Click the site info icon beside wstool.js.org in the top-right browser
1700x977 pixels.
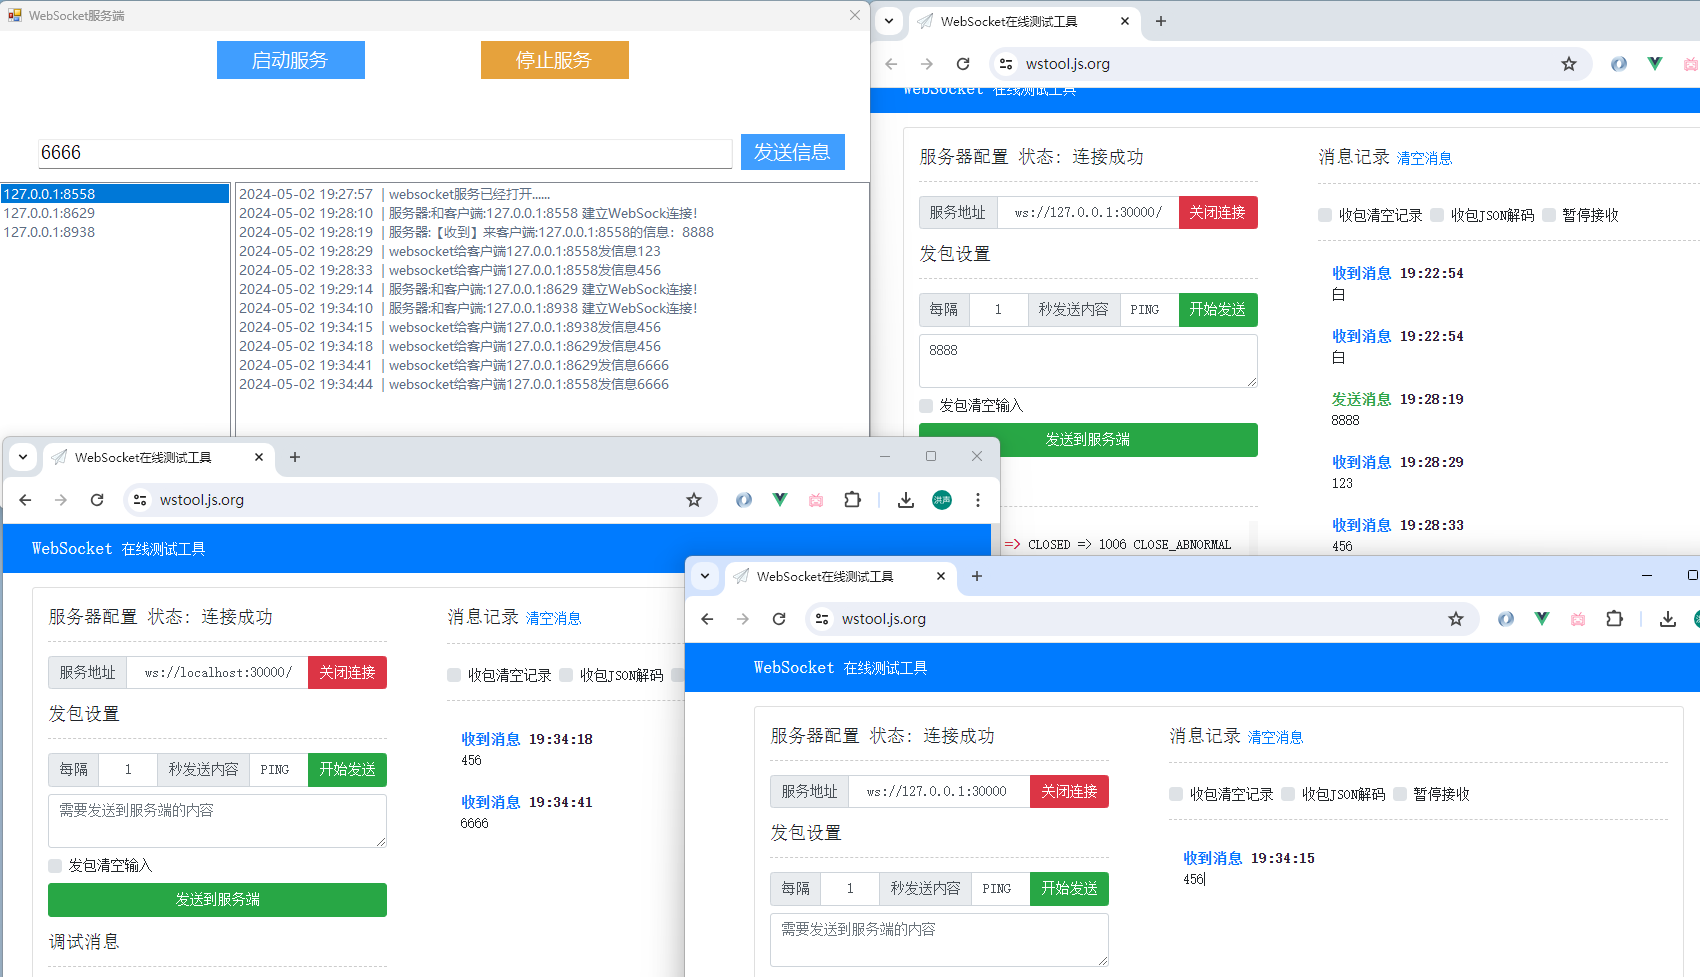pos(1006,64)
